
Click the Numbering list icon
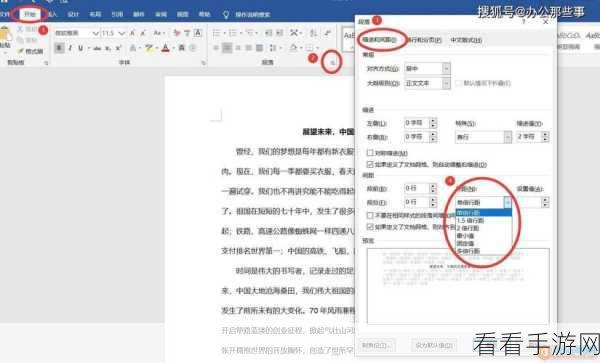click(232, 33)
